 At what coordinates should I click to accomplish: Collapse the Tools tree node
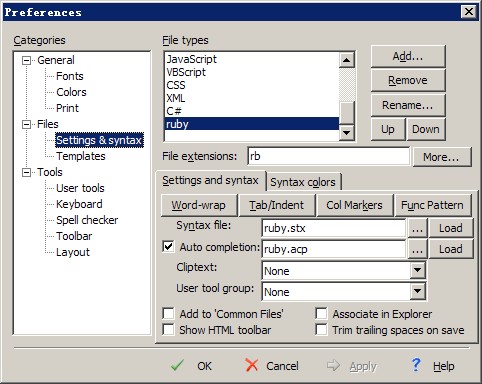point(26,172)
